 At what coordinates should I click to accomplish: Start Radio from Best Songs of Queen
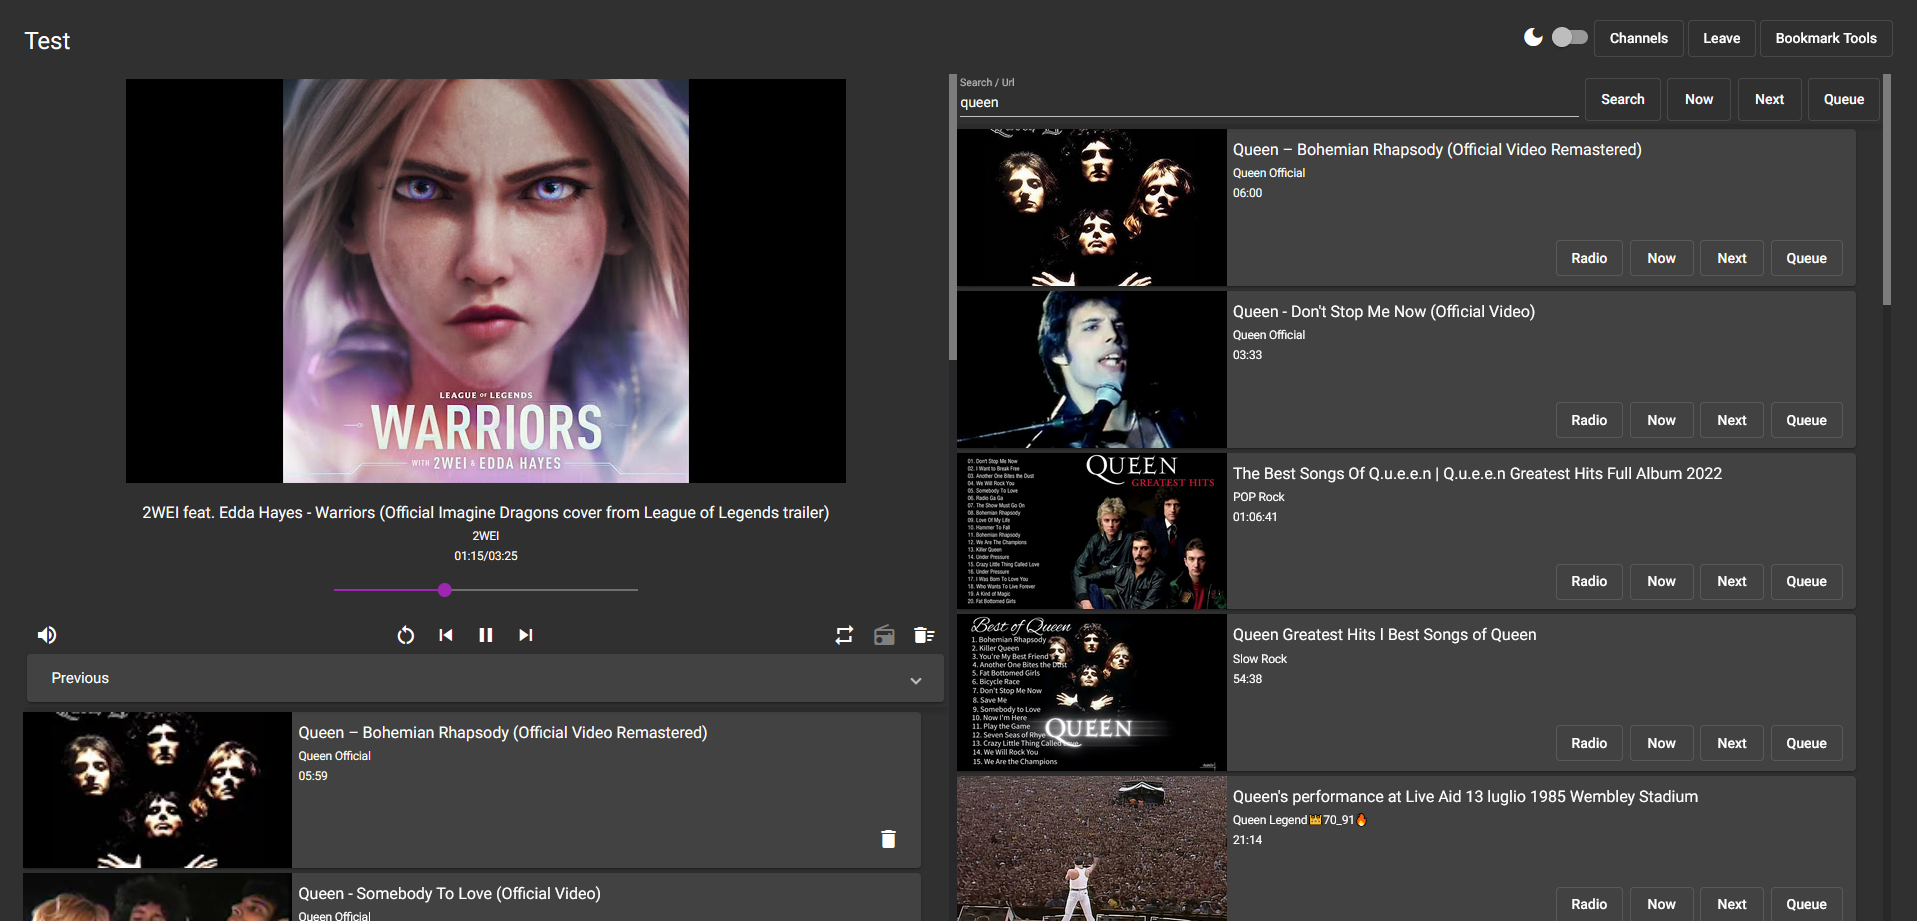click(1589, 743)
